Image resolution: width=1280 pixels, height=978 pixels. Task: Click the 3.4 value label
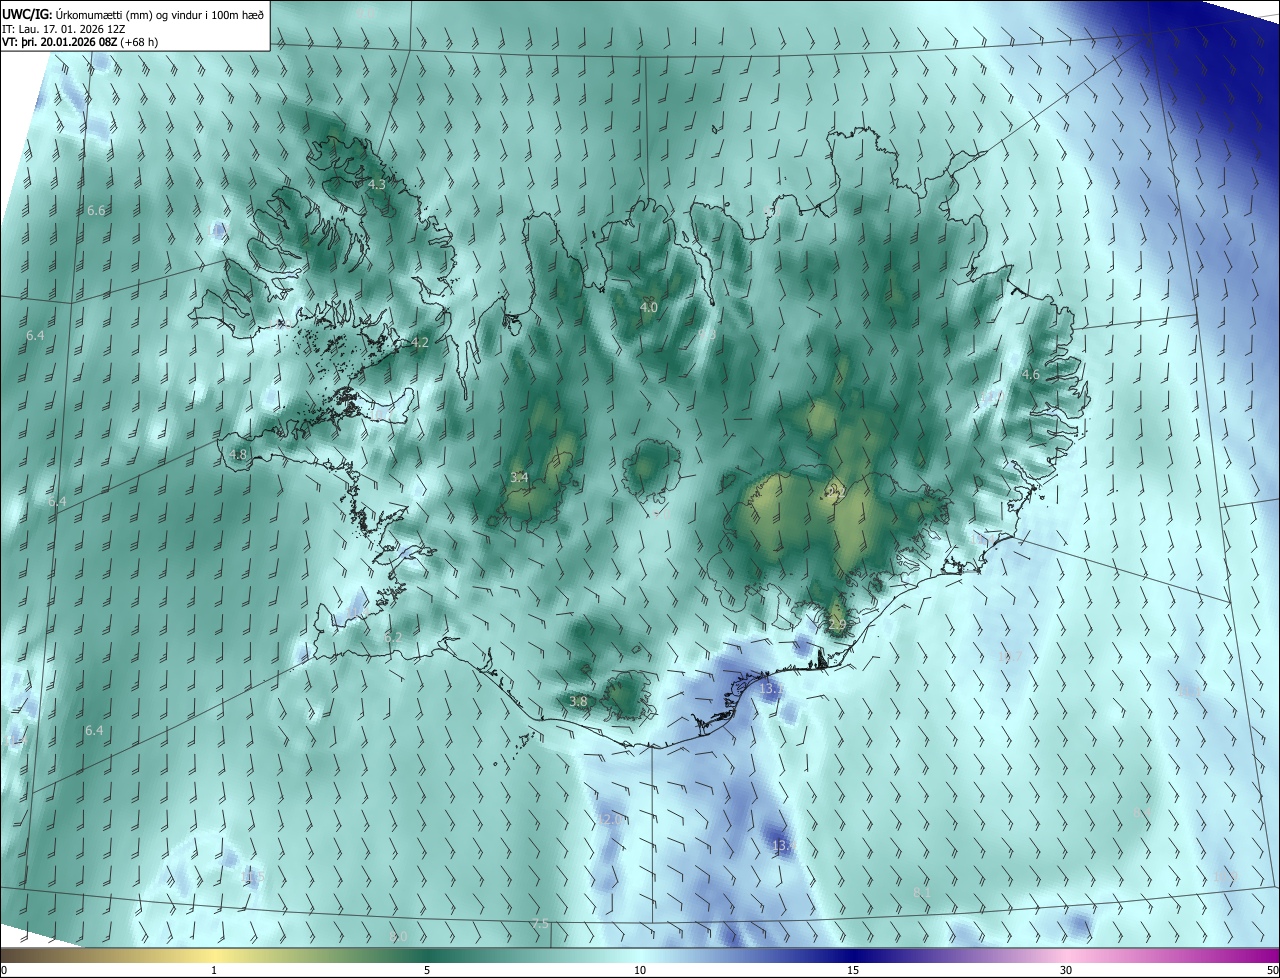click(519, 478)
